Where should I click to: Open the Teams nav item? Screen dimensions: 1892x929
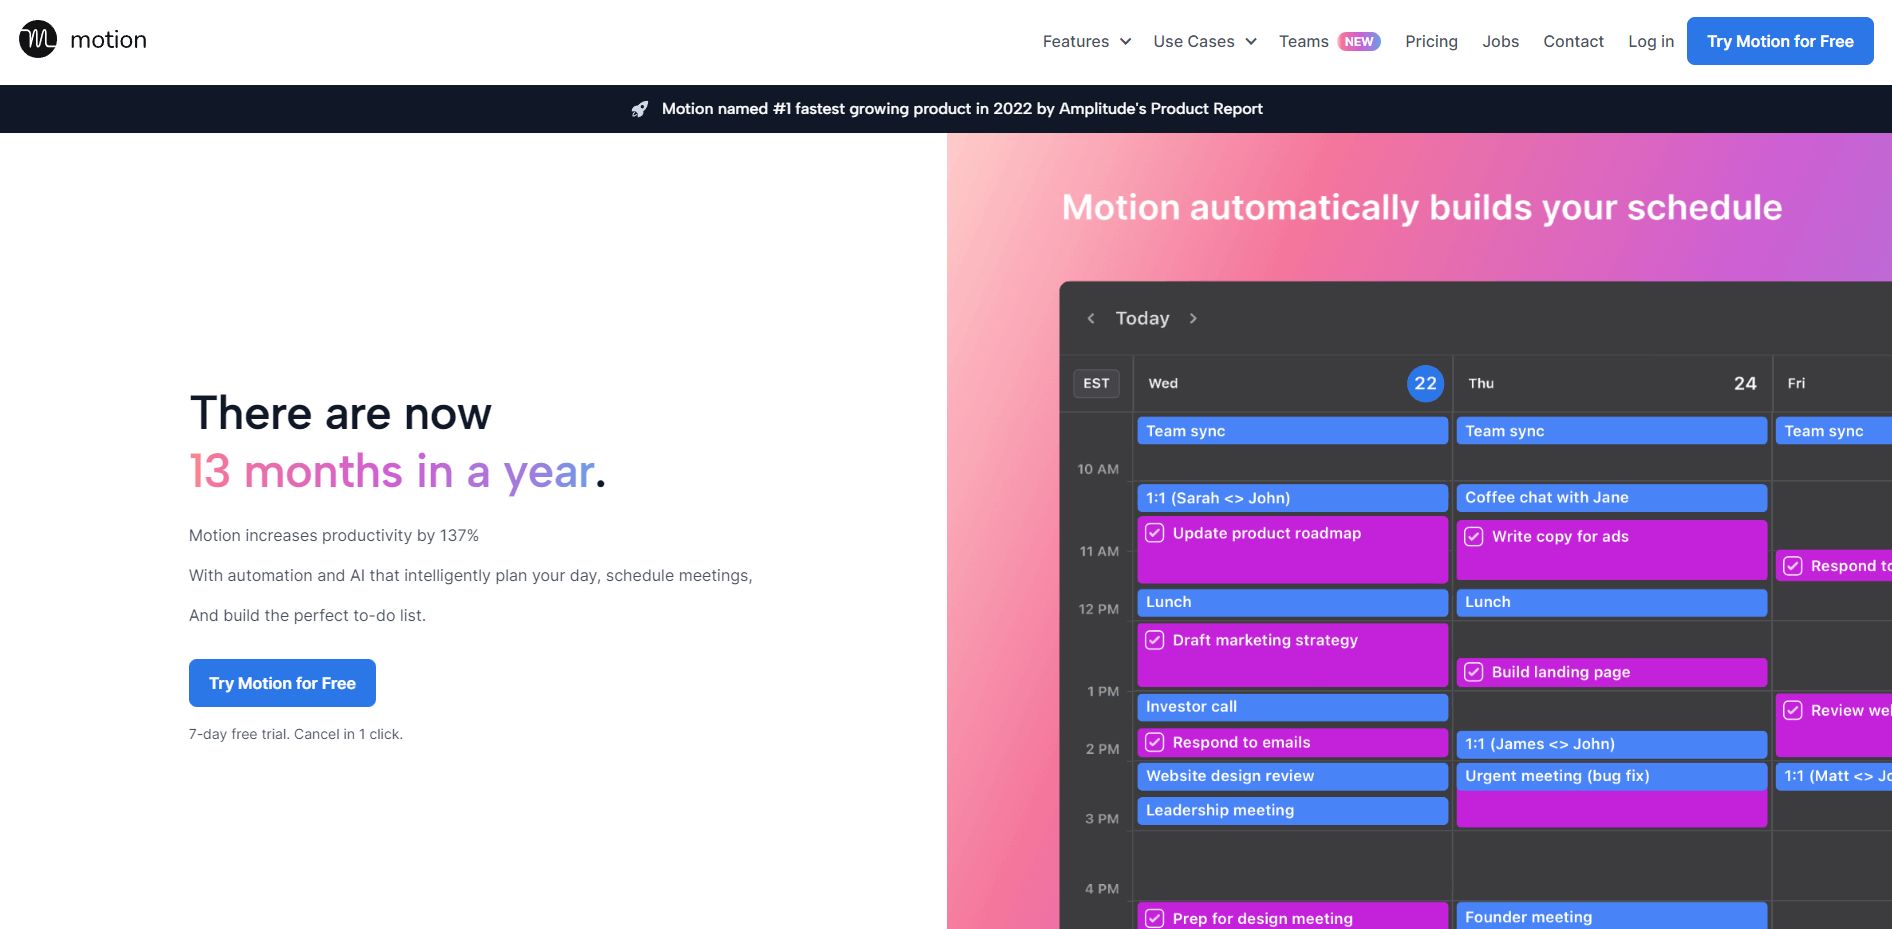click(1303, 41)
